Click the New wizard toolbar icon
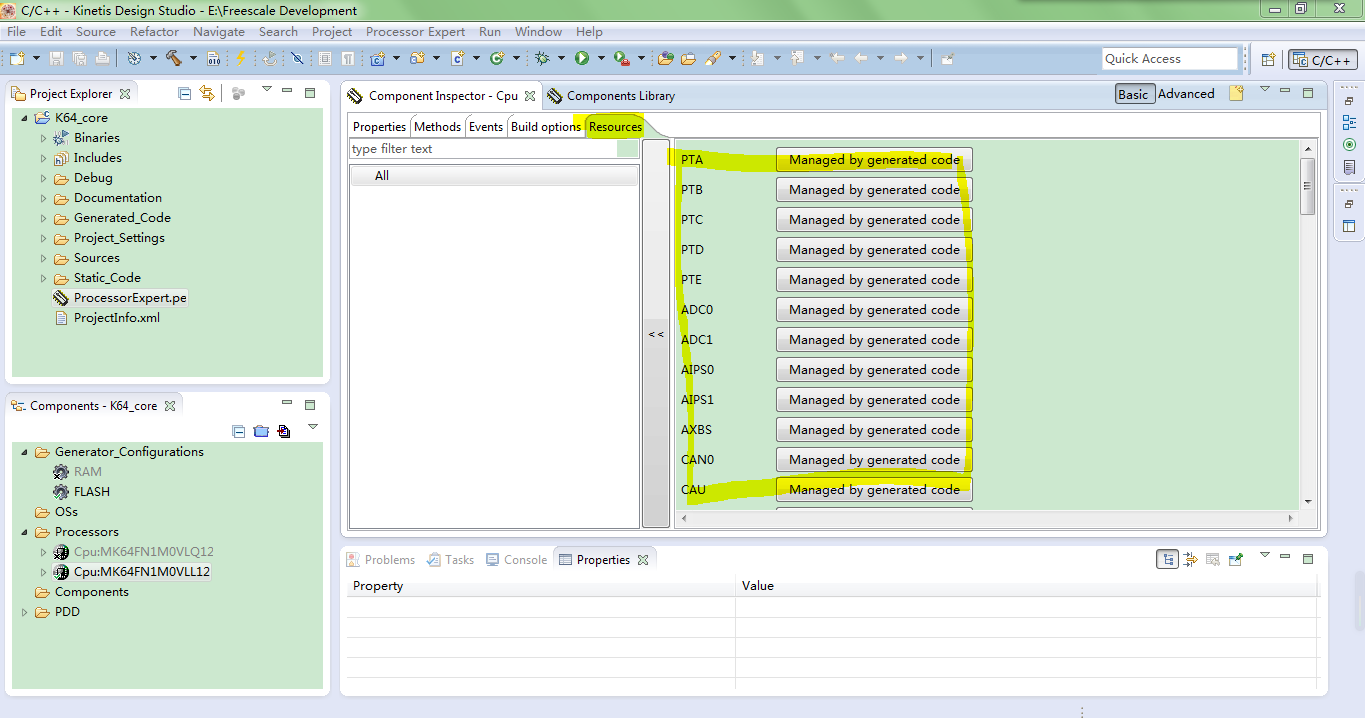Screen dimensions: 1365x718 pos(17,59)
